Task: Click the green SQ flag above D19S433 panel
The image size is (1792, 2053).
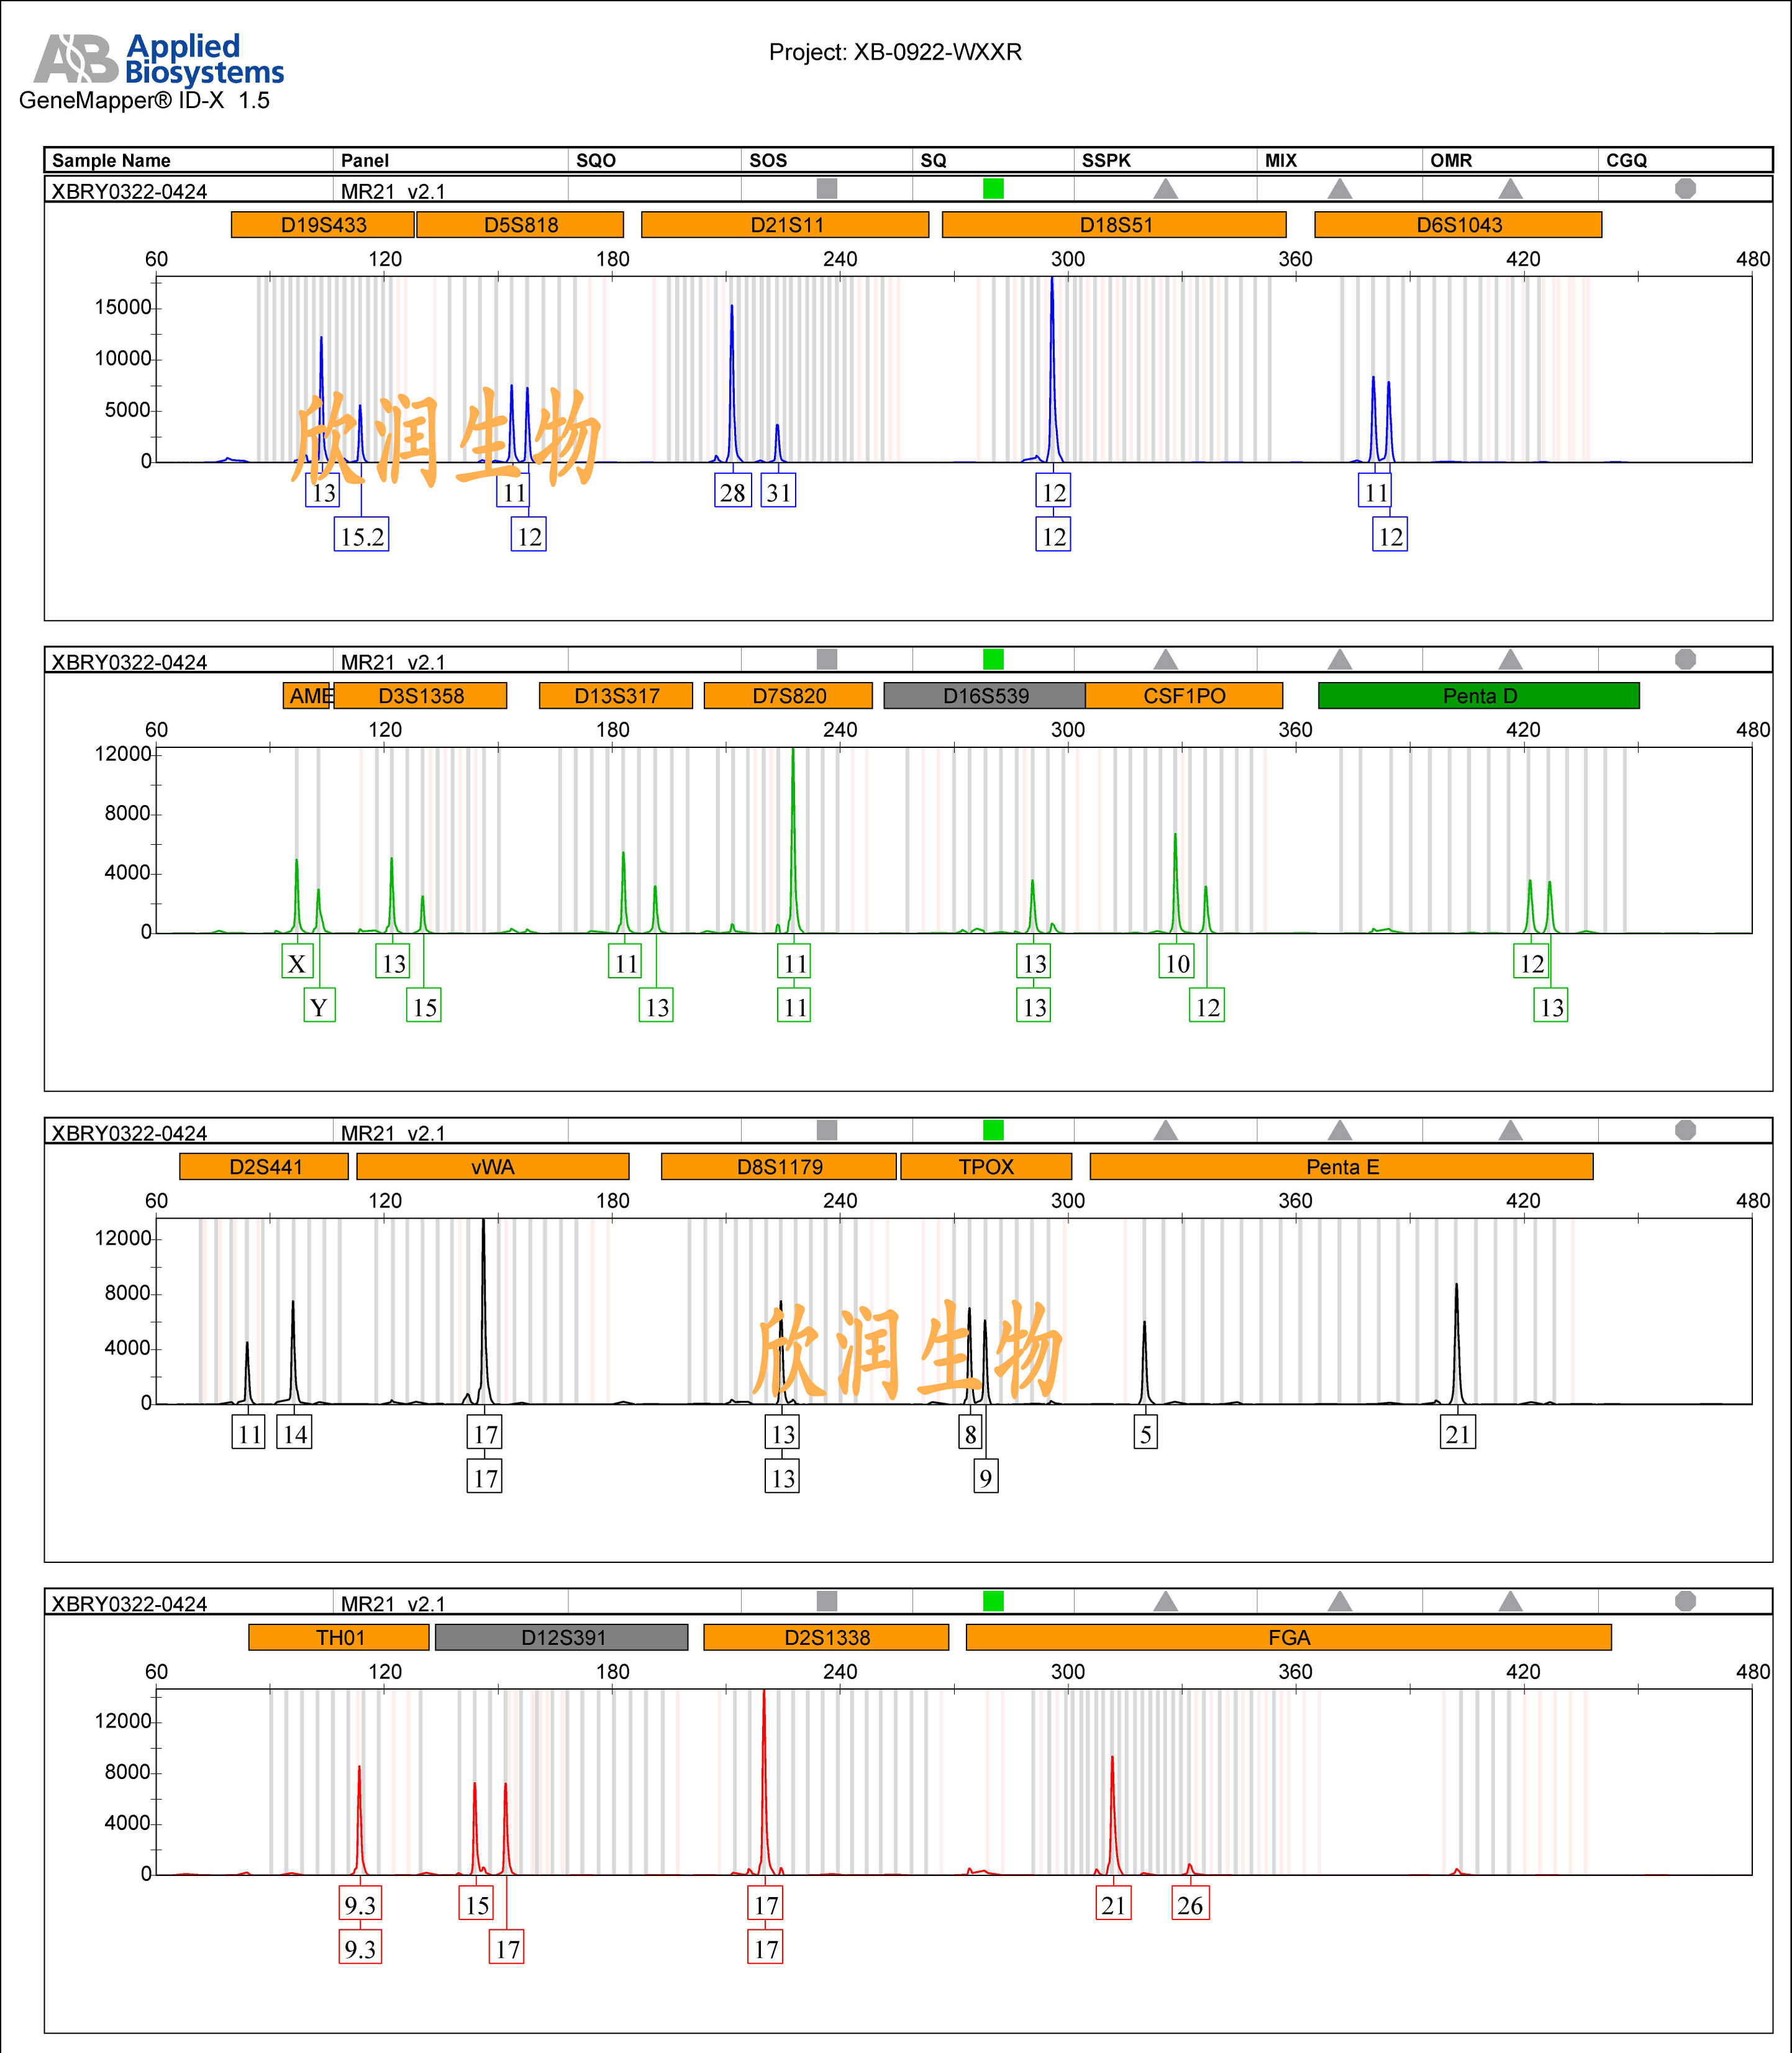Action: 993,188
